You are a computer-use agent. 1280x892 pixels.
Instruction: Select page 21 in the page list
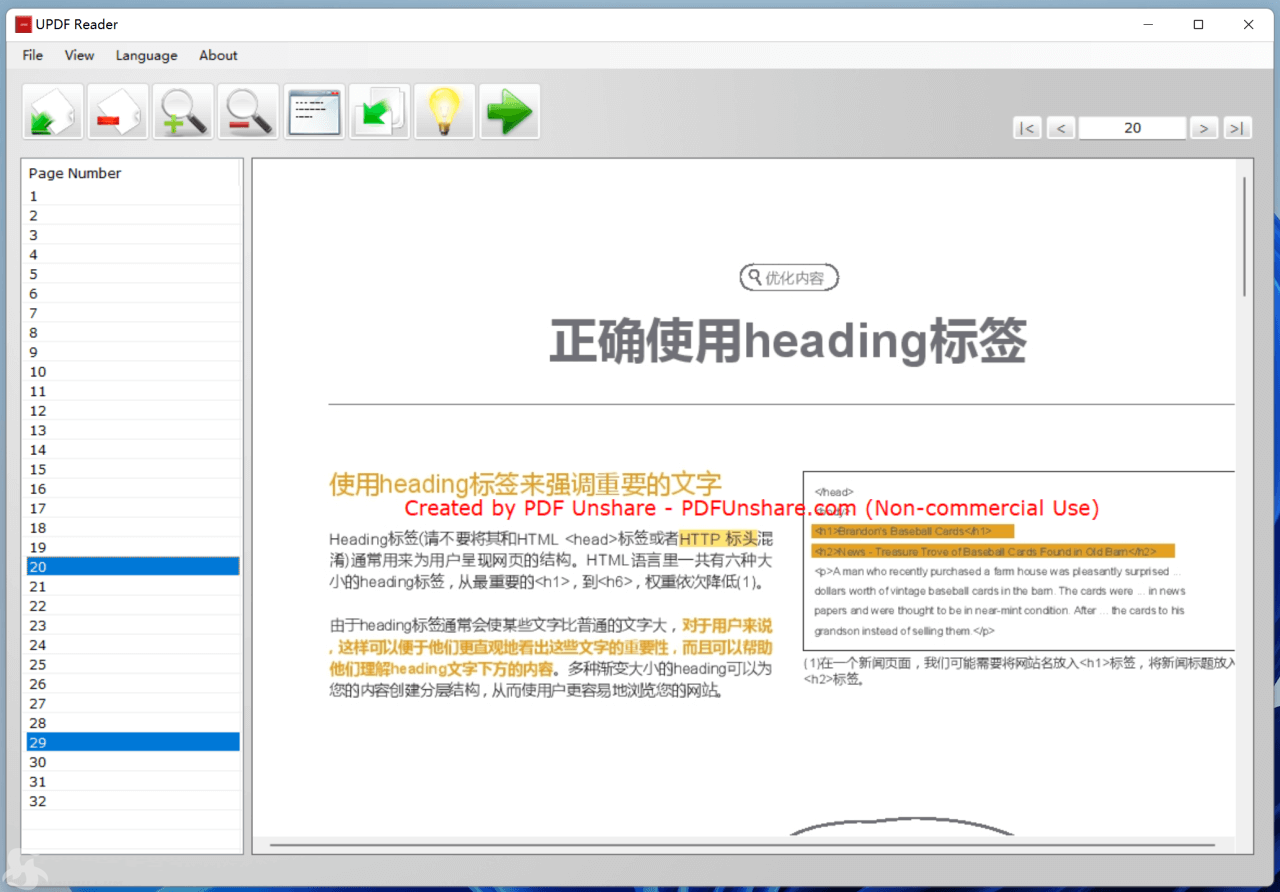click(133, 586)
